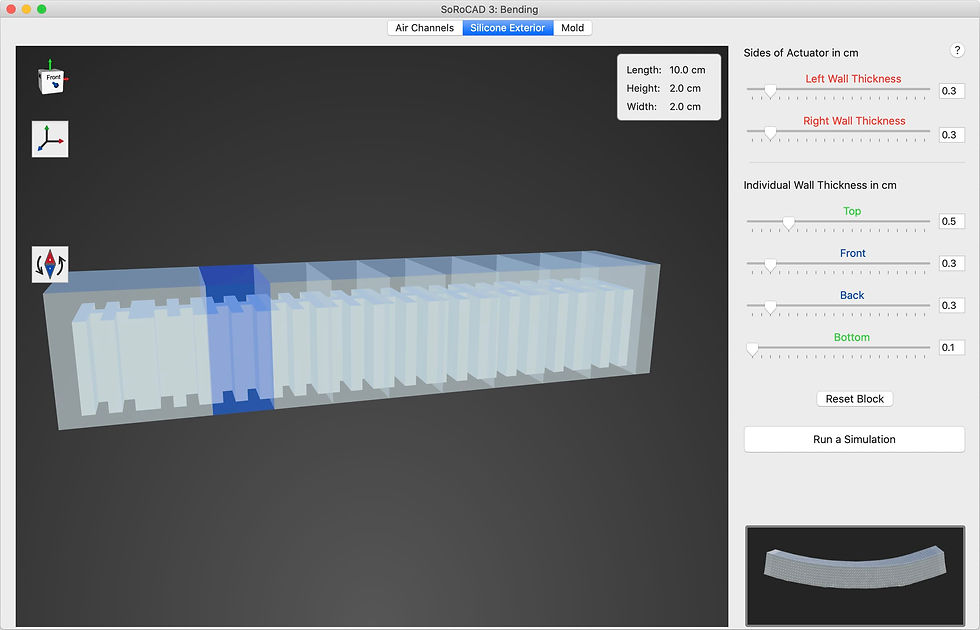Click the Bottom thickness slider handle
980x630 pixels.
coord(752,349)
